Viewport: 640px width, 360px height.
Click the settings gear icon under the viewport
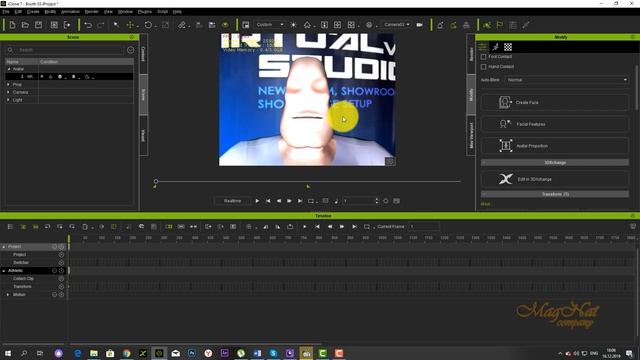click(386, 201)
